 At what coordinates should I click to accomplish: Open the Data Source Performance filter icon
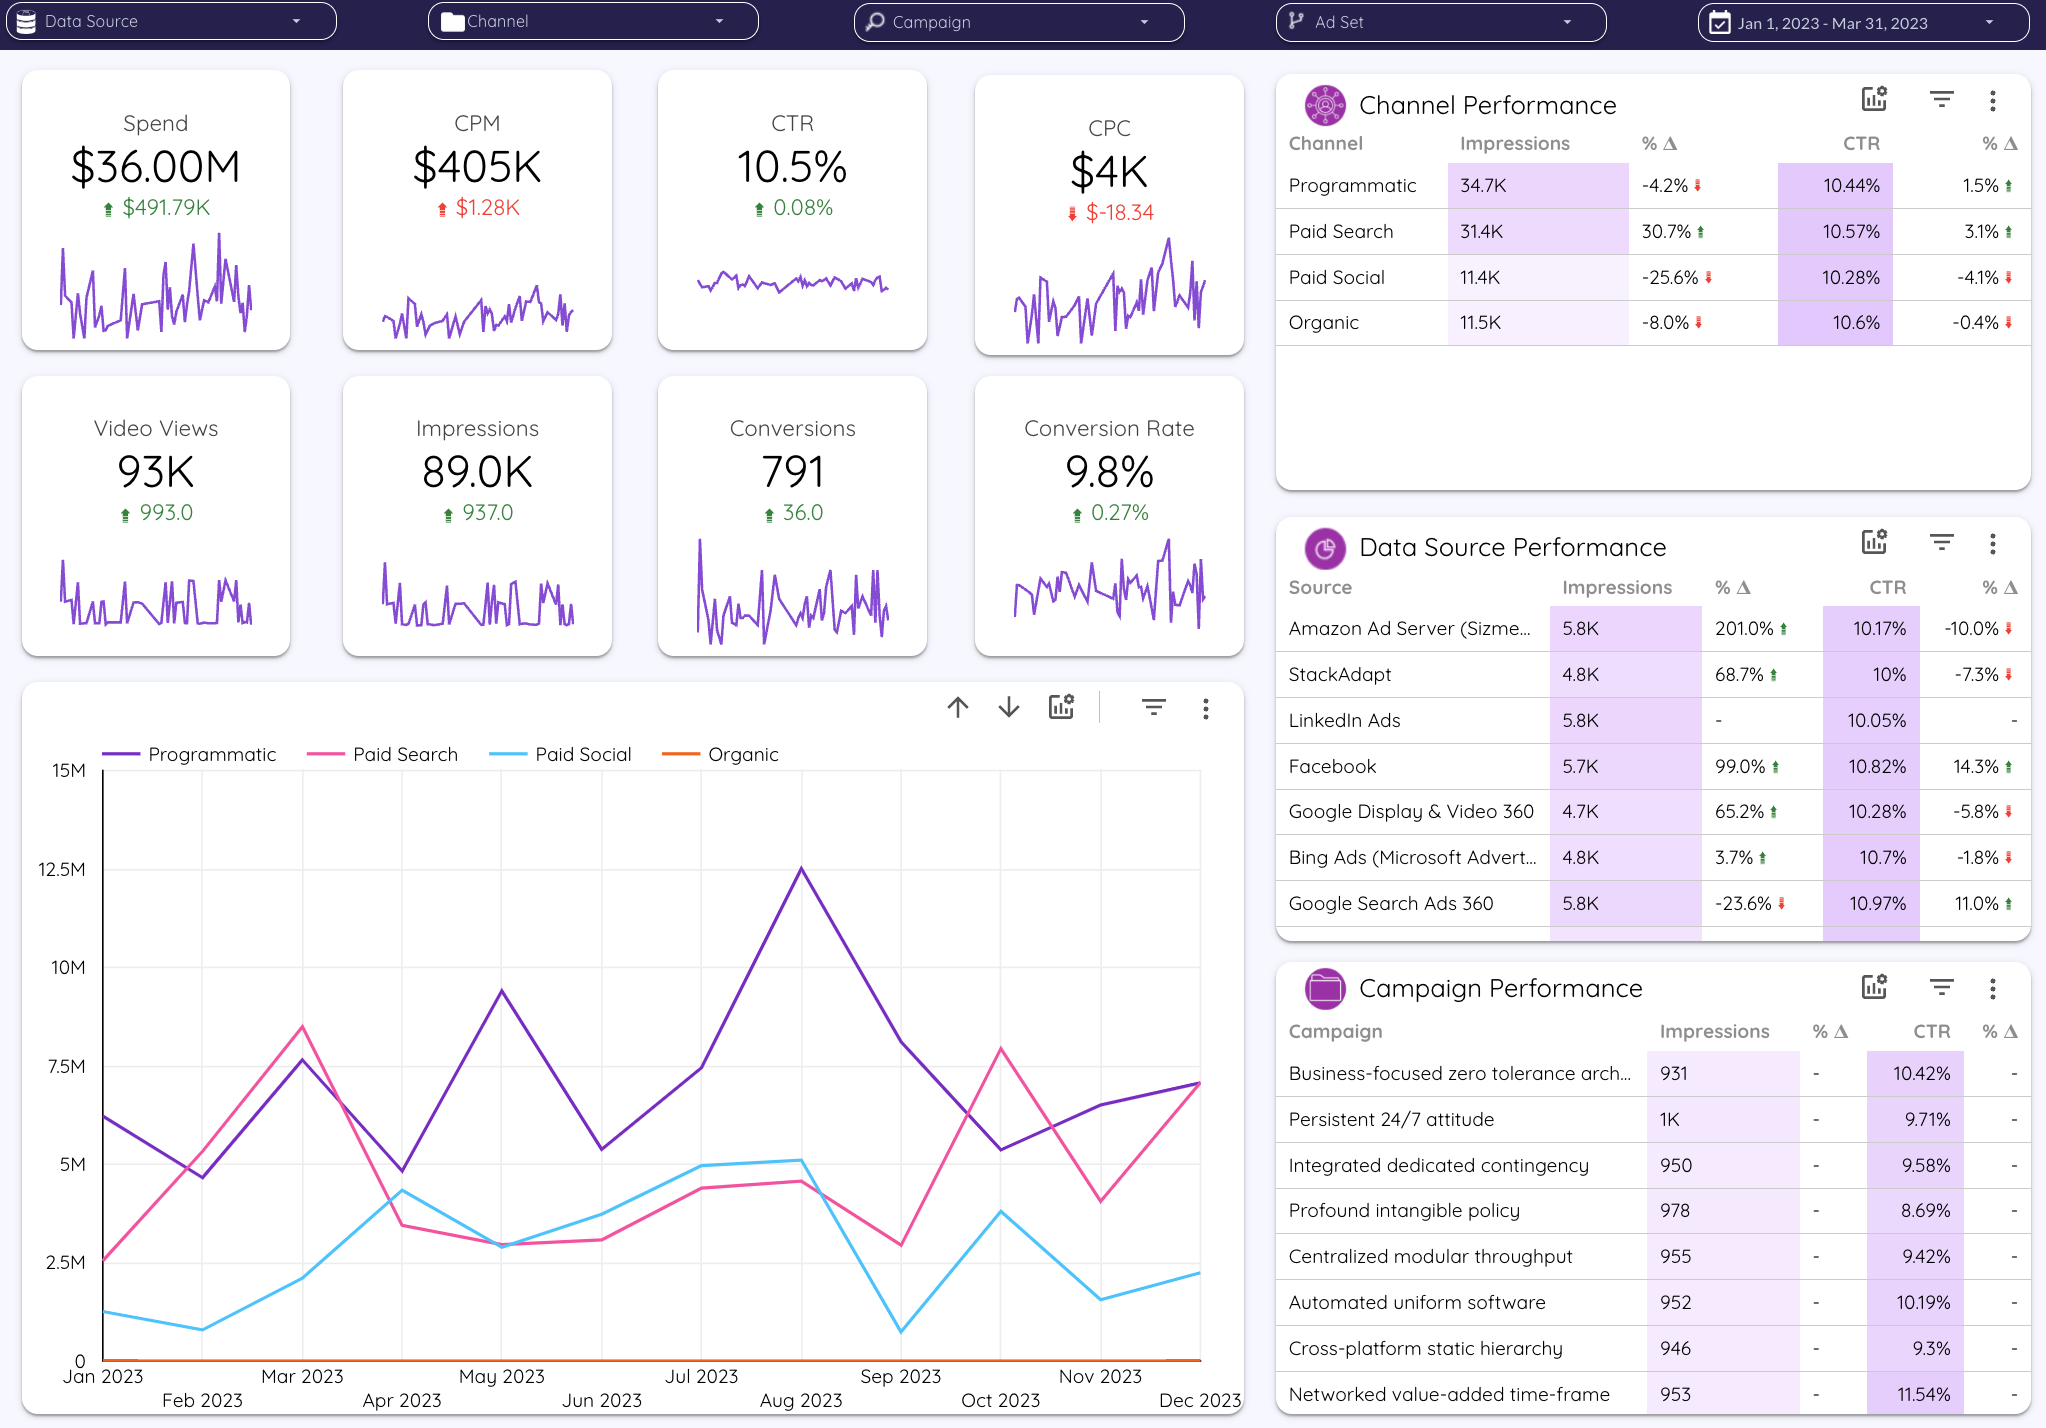[x=1942, y=542]
